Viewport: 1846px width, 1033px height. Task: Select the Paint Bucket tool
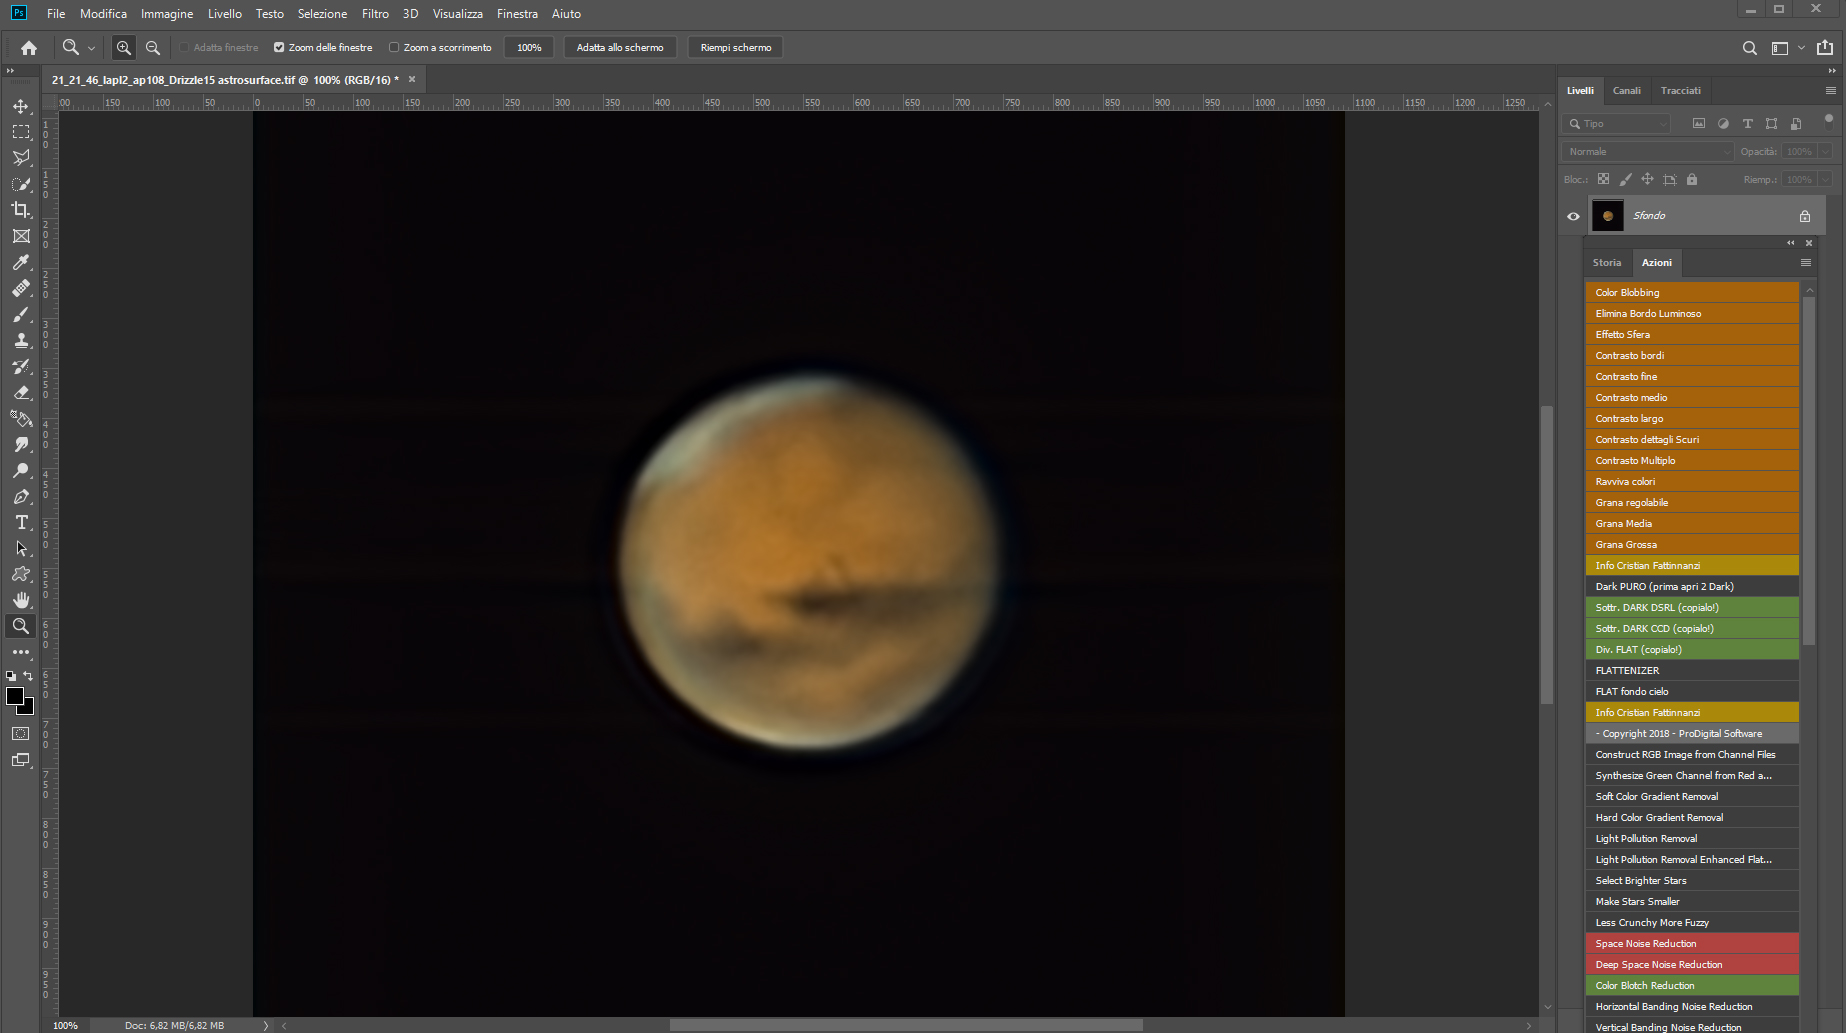click(21, 418)
